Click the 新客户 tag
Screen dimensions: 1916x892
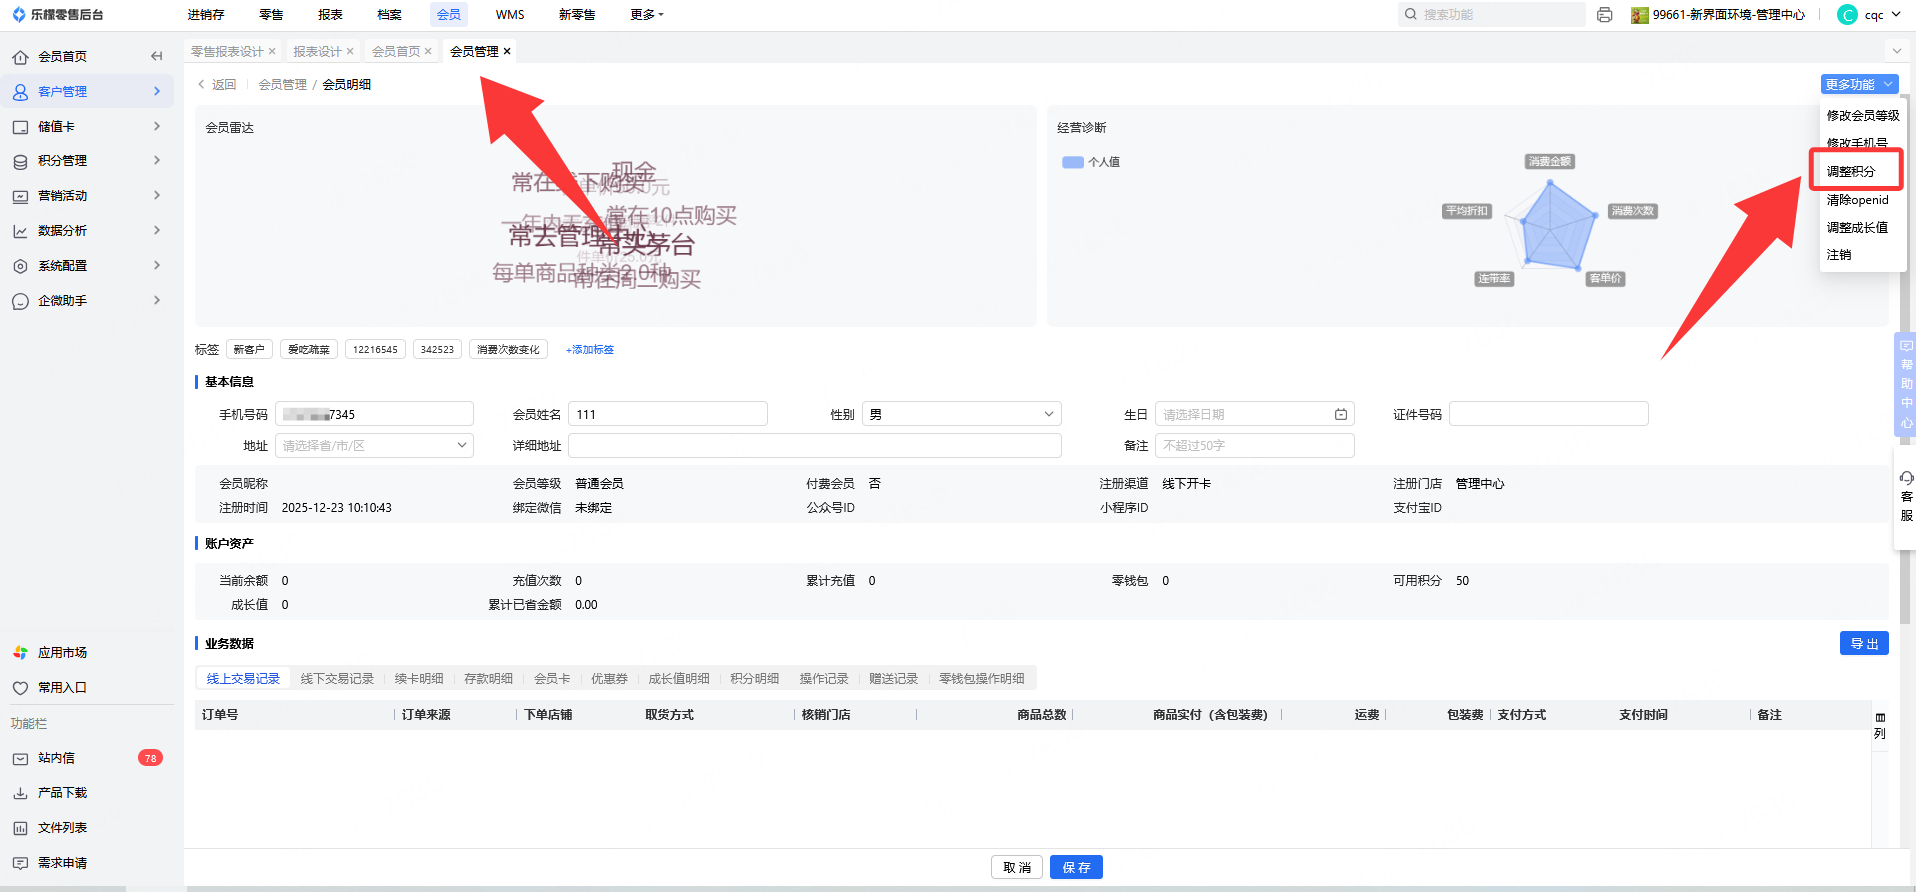(x=249, y=350)
